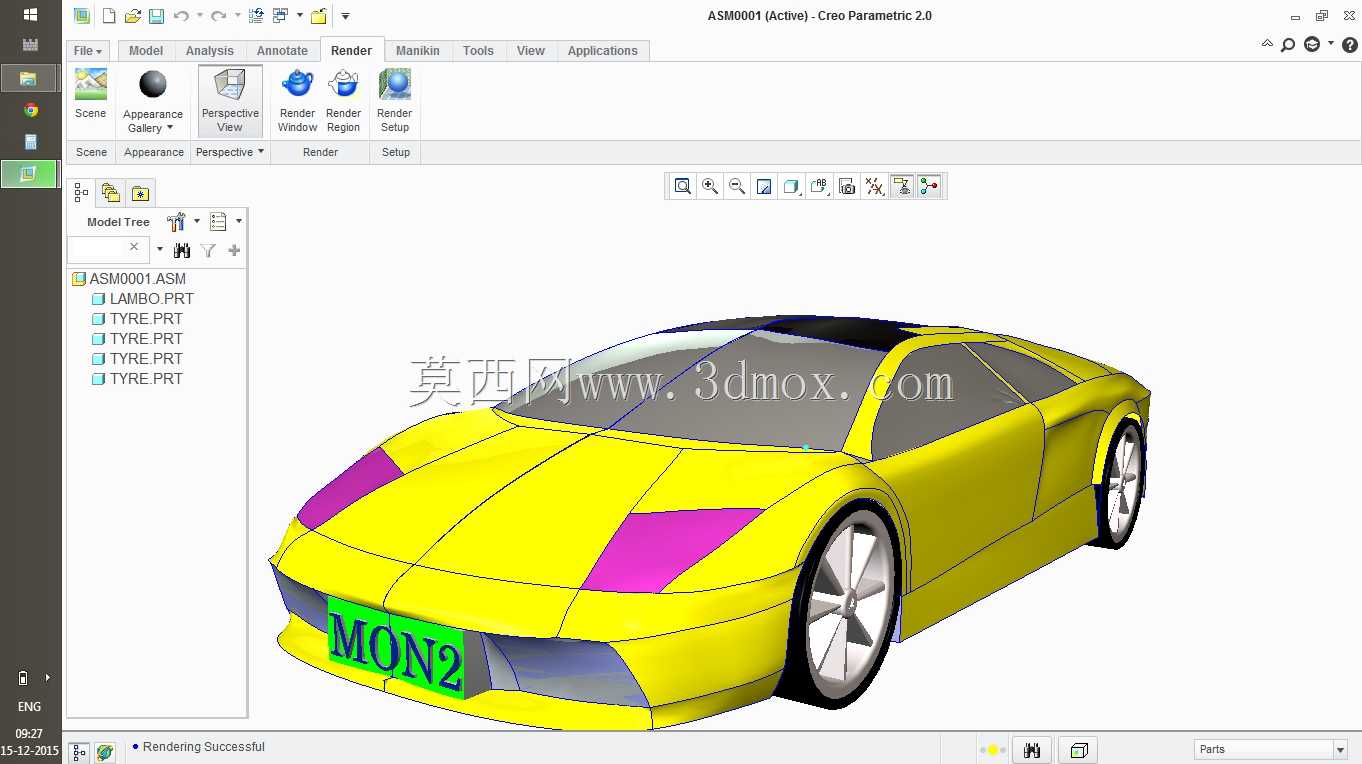
Task: Click the View Manager camera icon
Action: pos(847,186)
